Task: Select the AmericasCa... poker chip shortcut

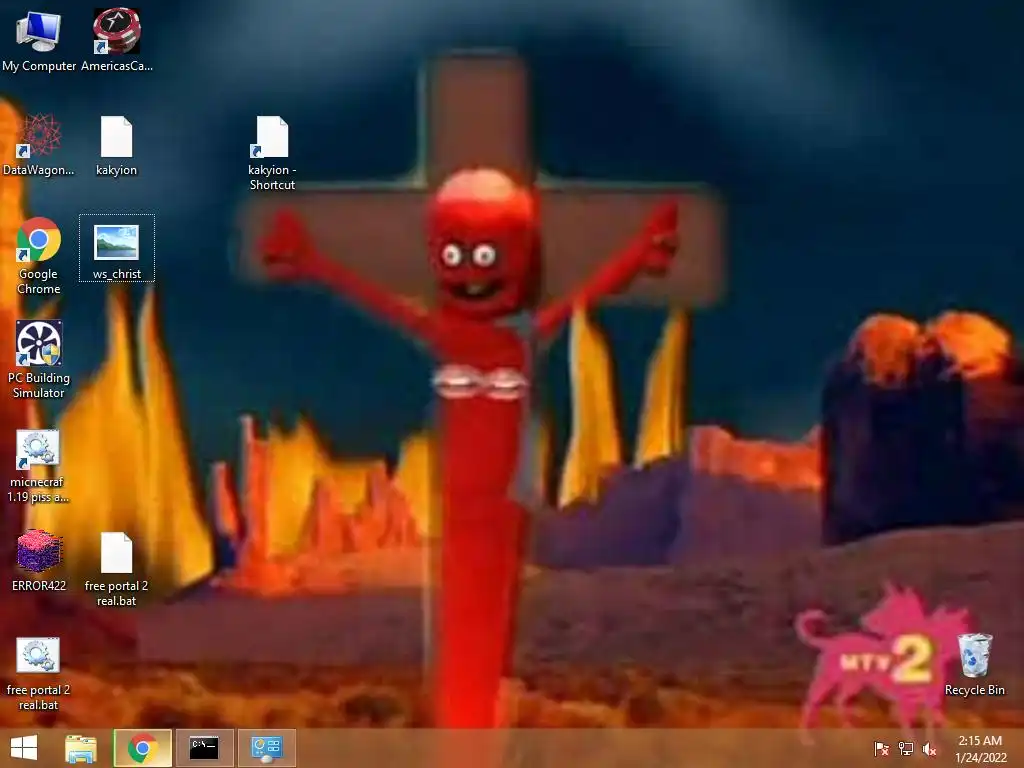Action: [116, 39]
